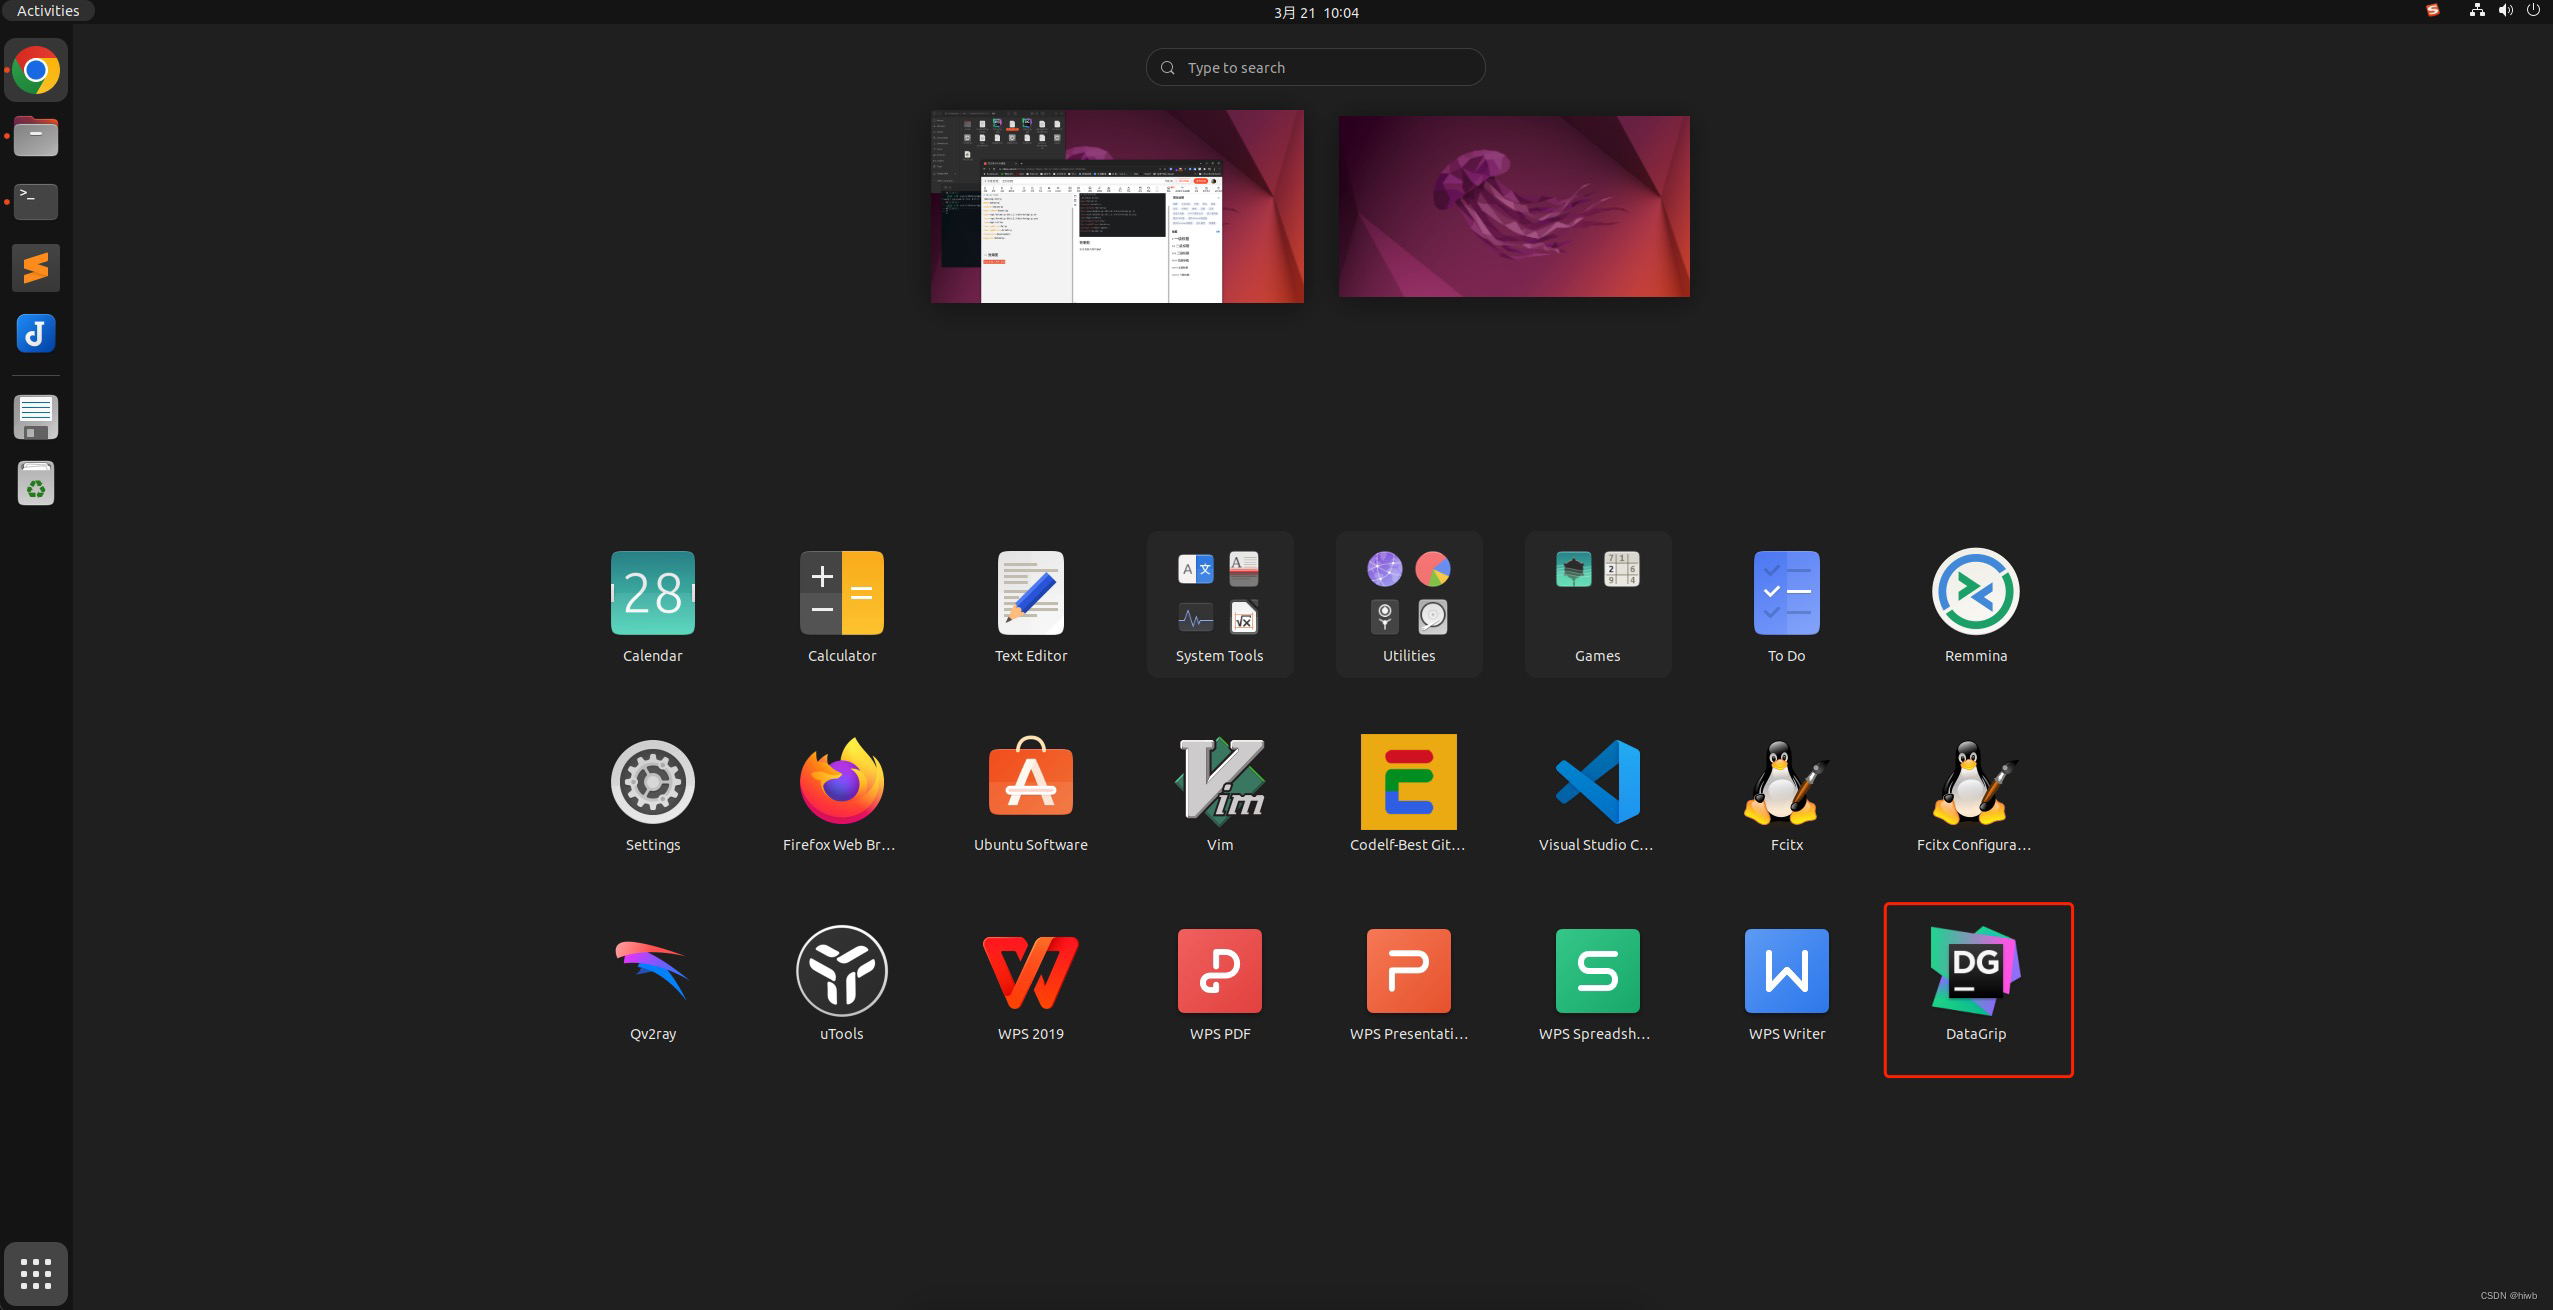Image resolution: width=2553 pixels, height=1310 pixels.
Task: Click the Type to search field
Action: coord(1315,67)
